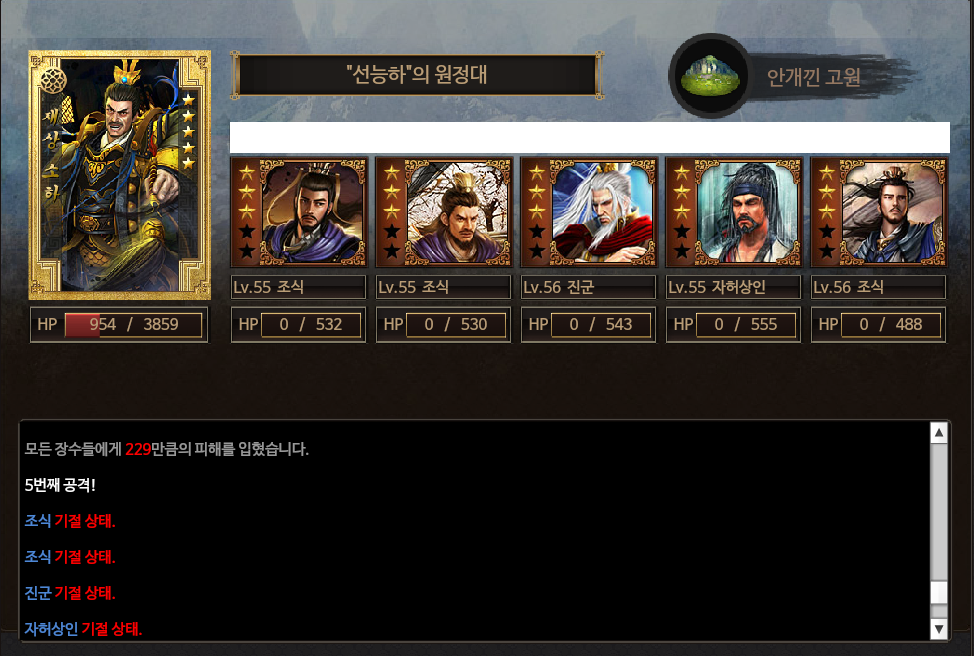Click the battle log scrollbar thumb
The width and height of the screenshot is (974, 656).
tap(939, 592)
